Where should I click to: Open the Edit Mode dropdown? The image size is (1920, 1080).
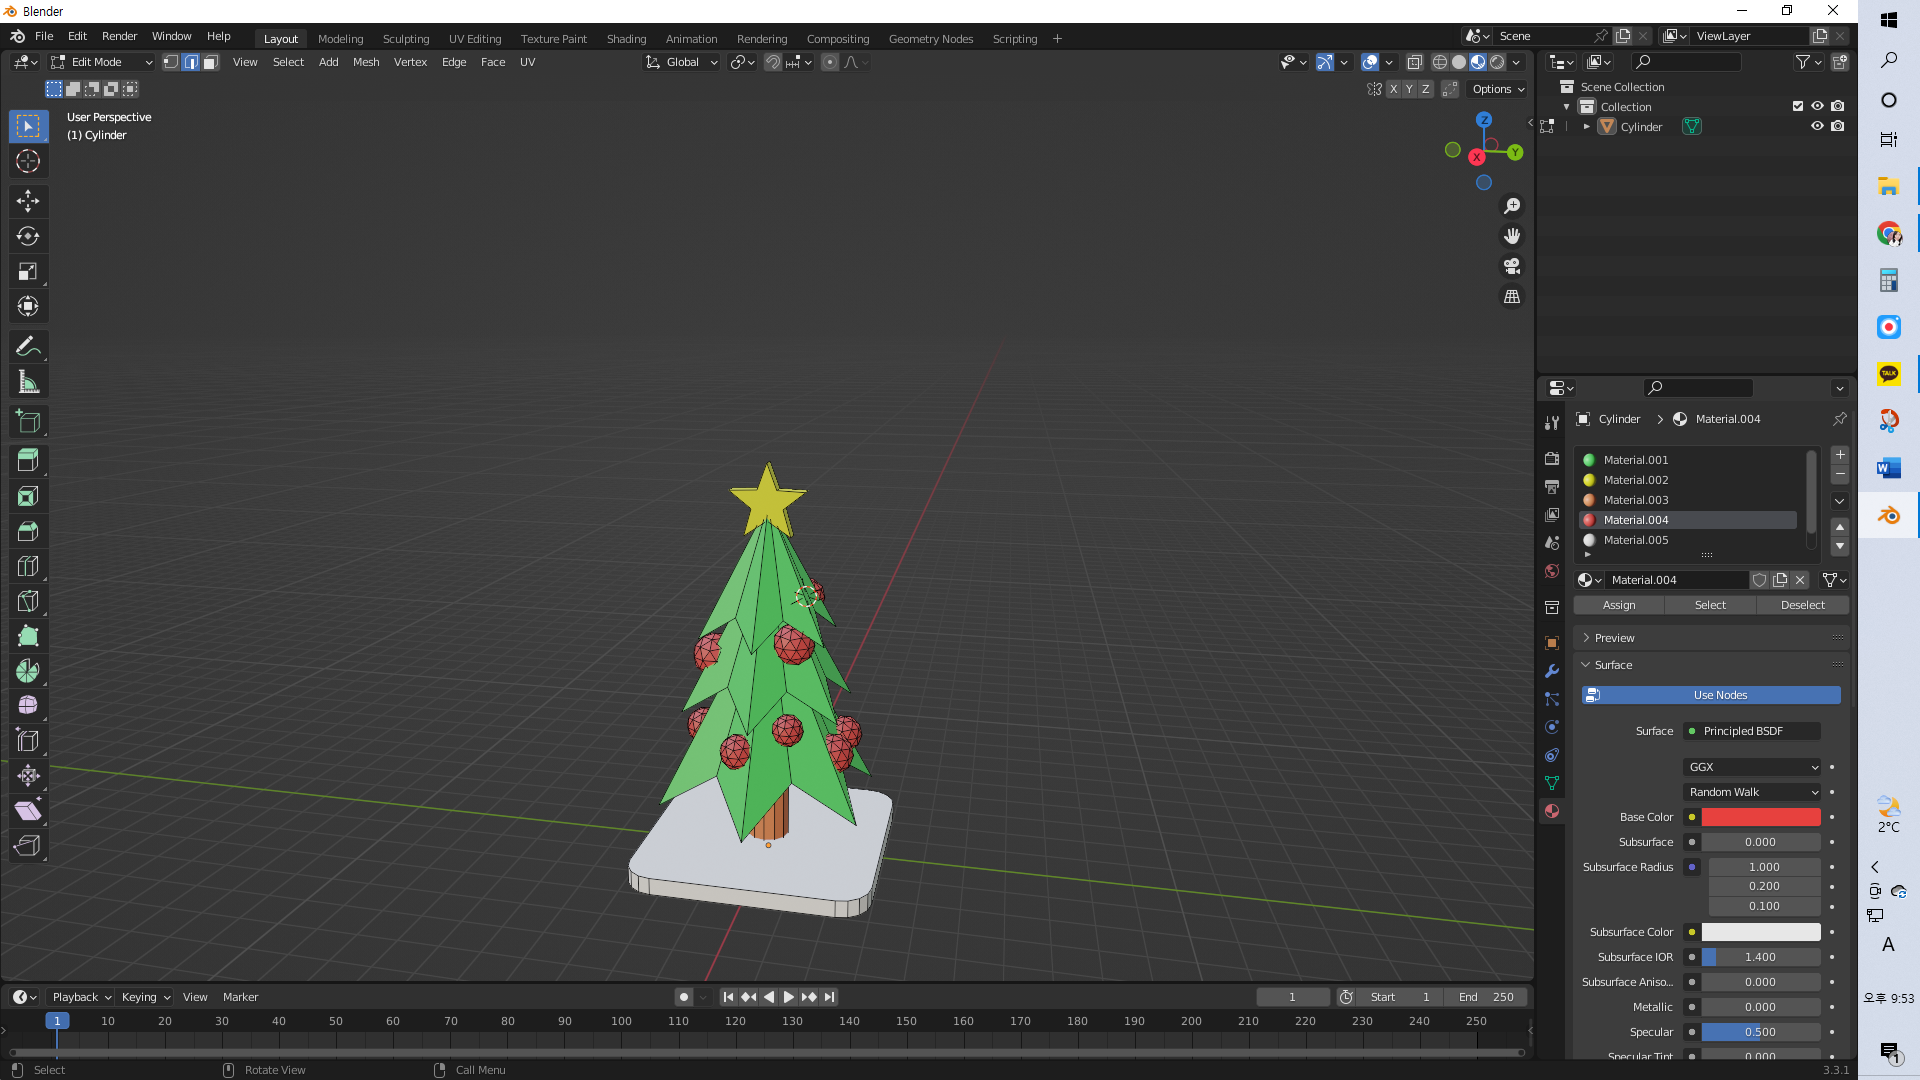click(x=102, y=62)
